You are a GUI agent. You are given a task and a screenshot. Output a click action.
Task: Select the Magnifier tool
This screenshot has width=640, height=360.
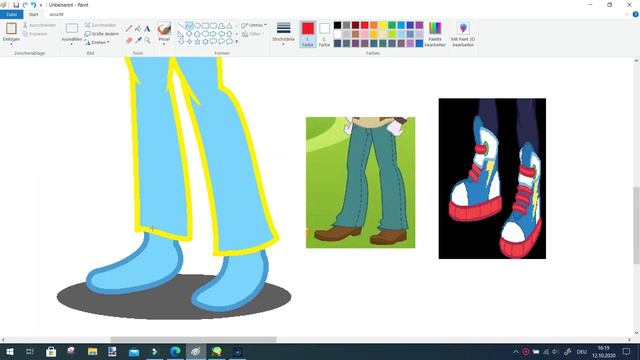(147, 40)
